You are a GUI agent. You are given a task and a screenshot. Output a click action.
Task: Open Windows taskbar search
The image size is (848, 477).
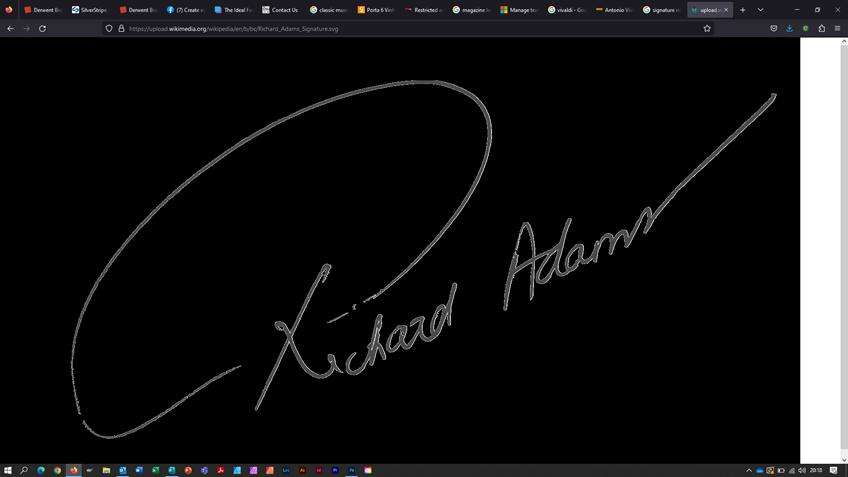tap(24, 471)
